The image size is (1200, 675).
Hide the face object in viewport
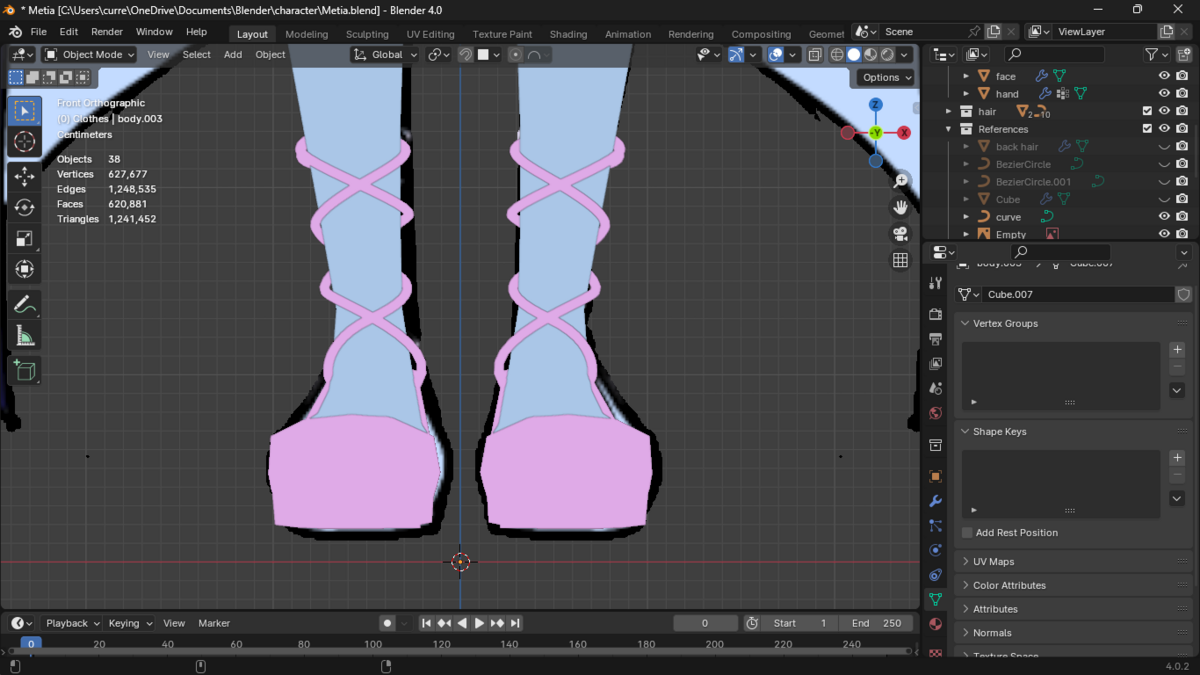click(x=1164, y=76)
